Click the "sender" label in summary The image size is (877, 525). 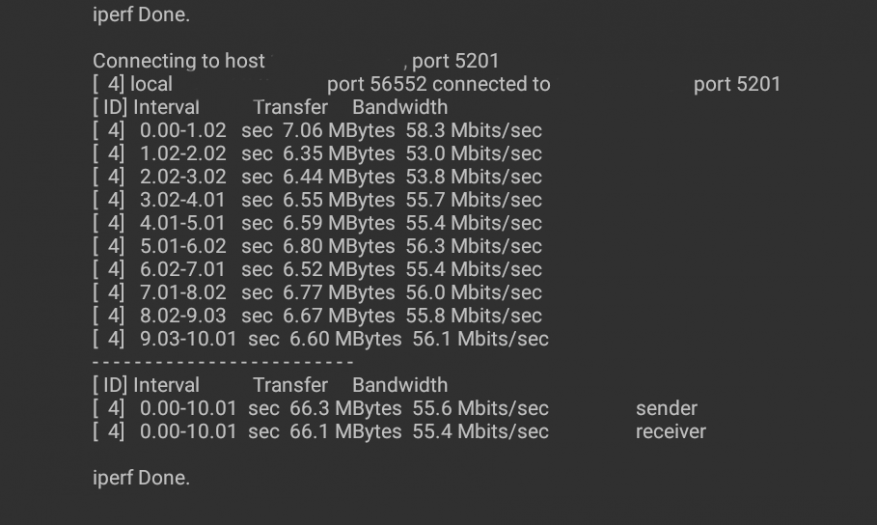point(666,408)
